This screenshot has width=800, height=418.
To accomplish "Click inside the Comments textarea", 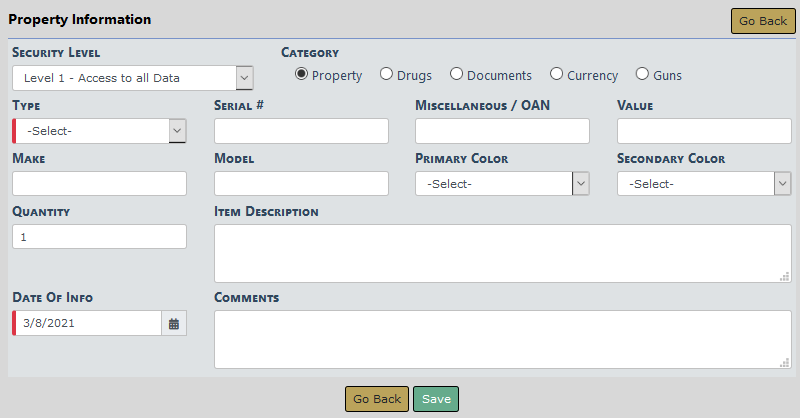I will [502, 339].
